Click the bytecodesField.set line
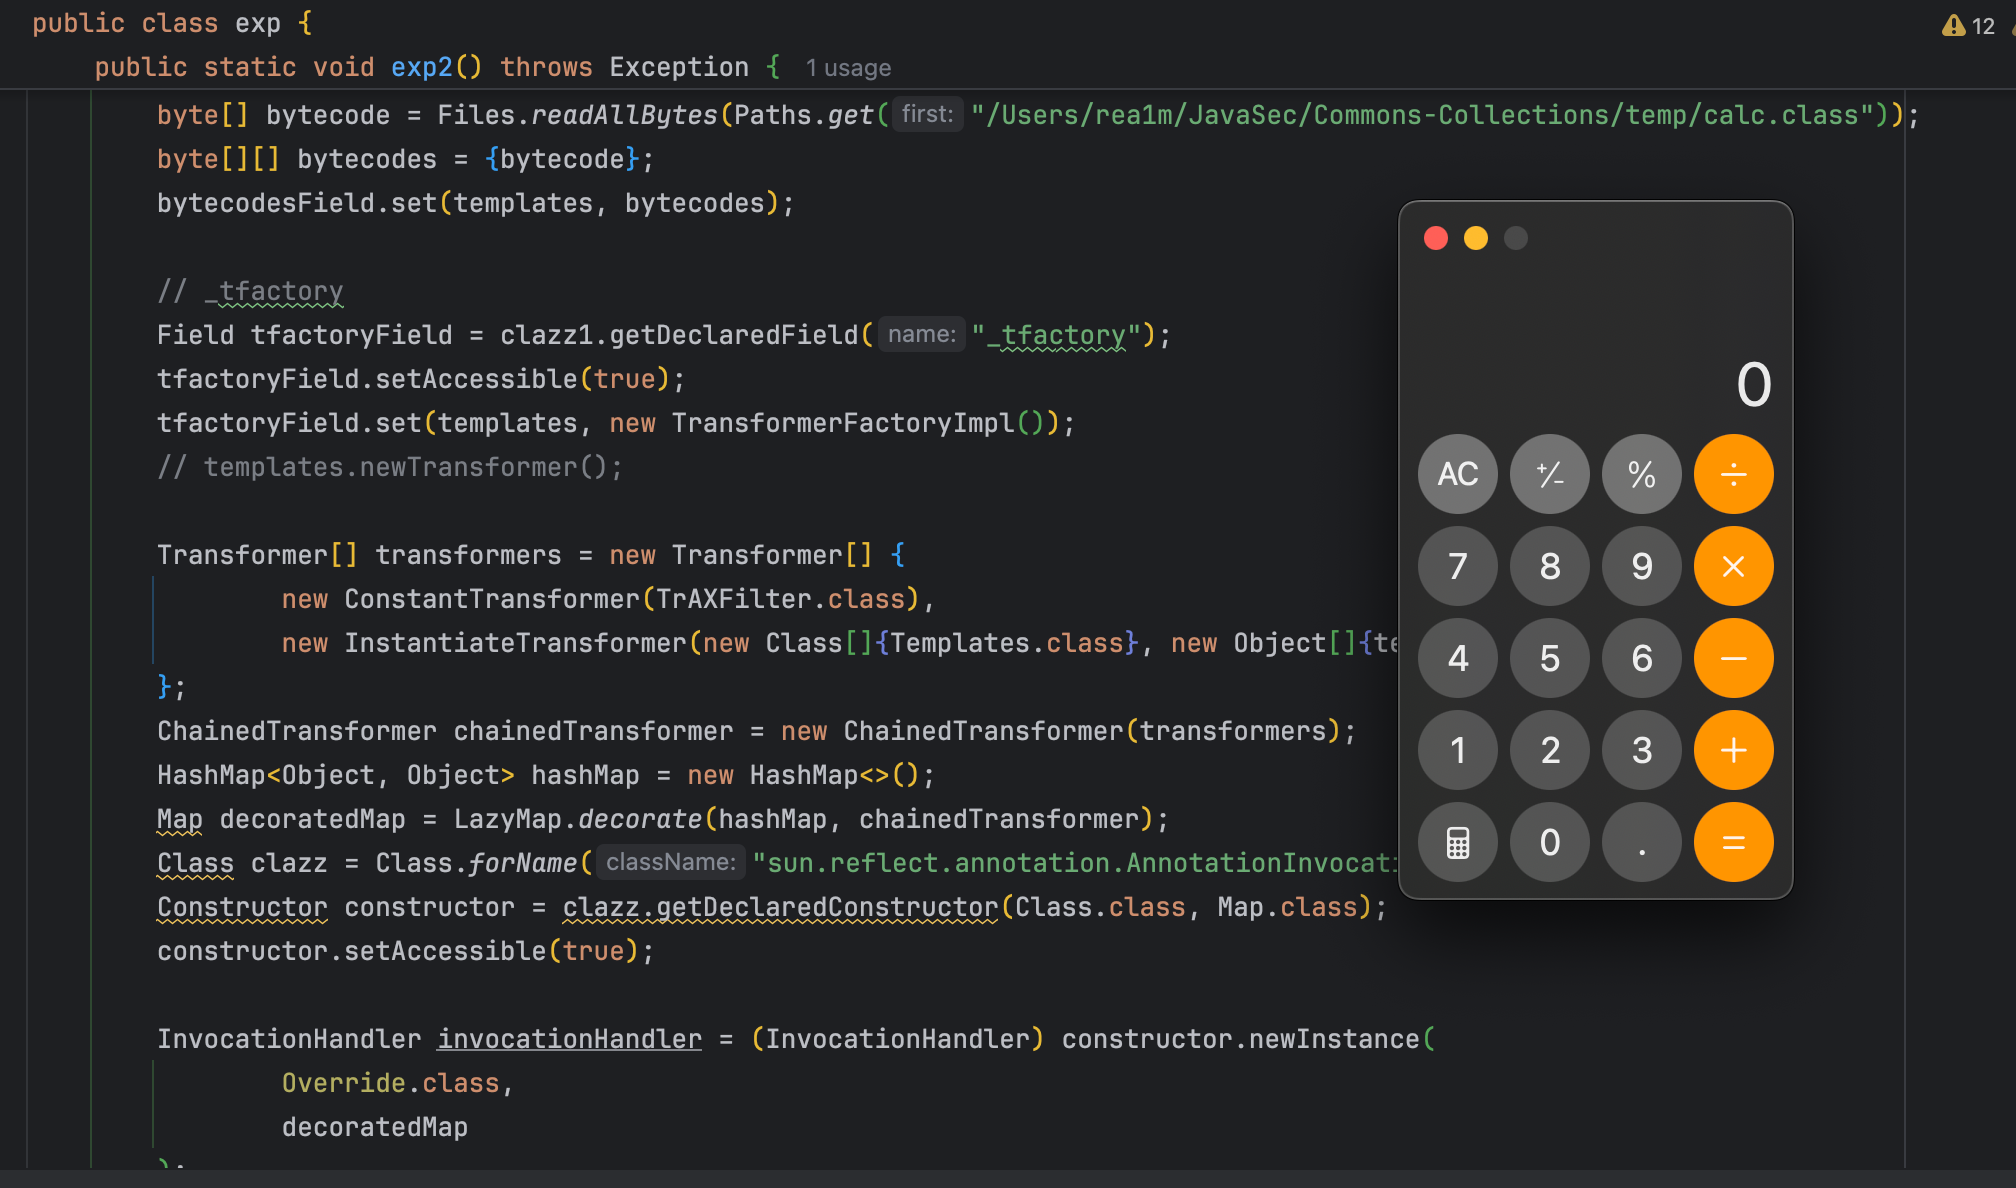 476,203
